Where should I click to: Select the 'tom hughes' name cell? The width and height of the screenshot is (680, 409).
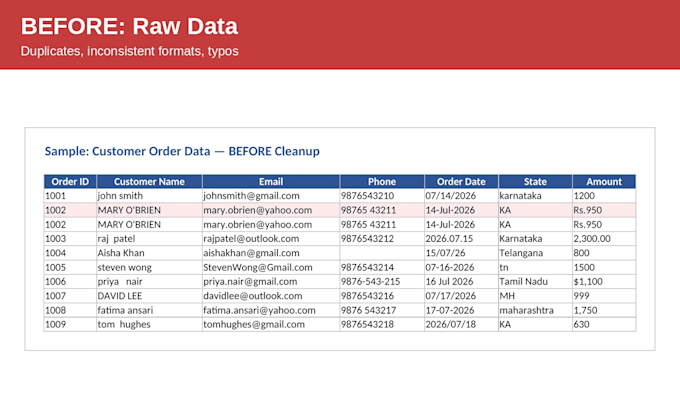tap(149, 324)
